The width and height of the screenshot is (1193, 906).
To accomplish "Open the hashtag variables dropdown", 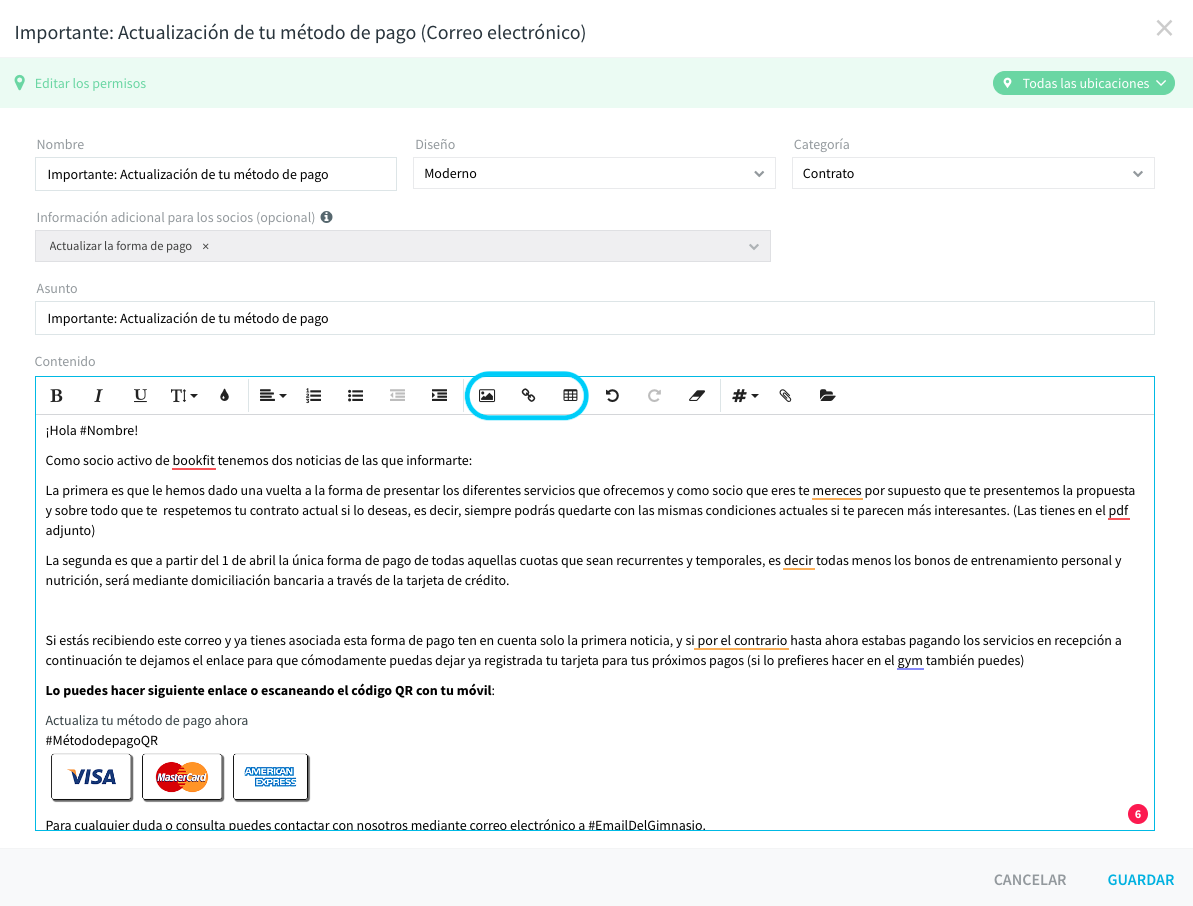I will click(x=745, y=396).
